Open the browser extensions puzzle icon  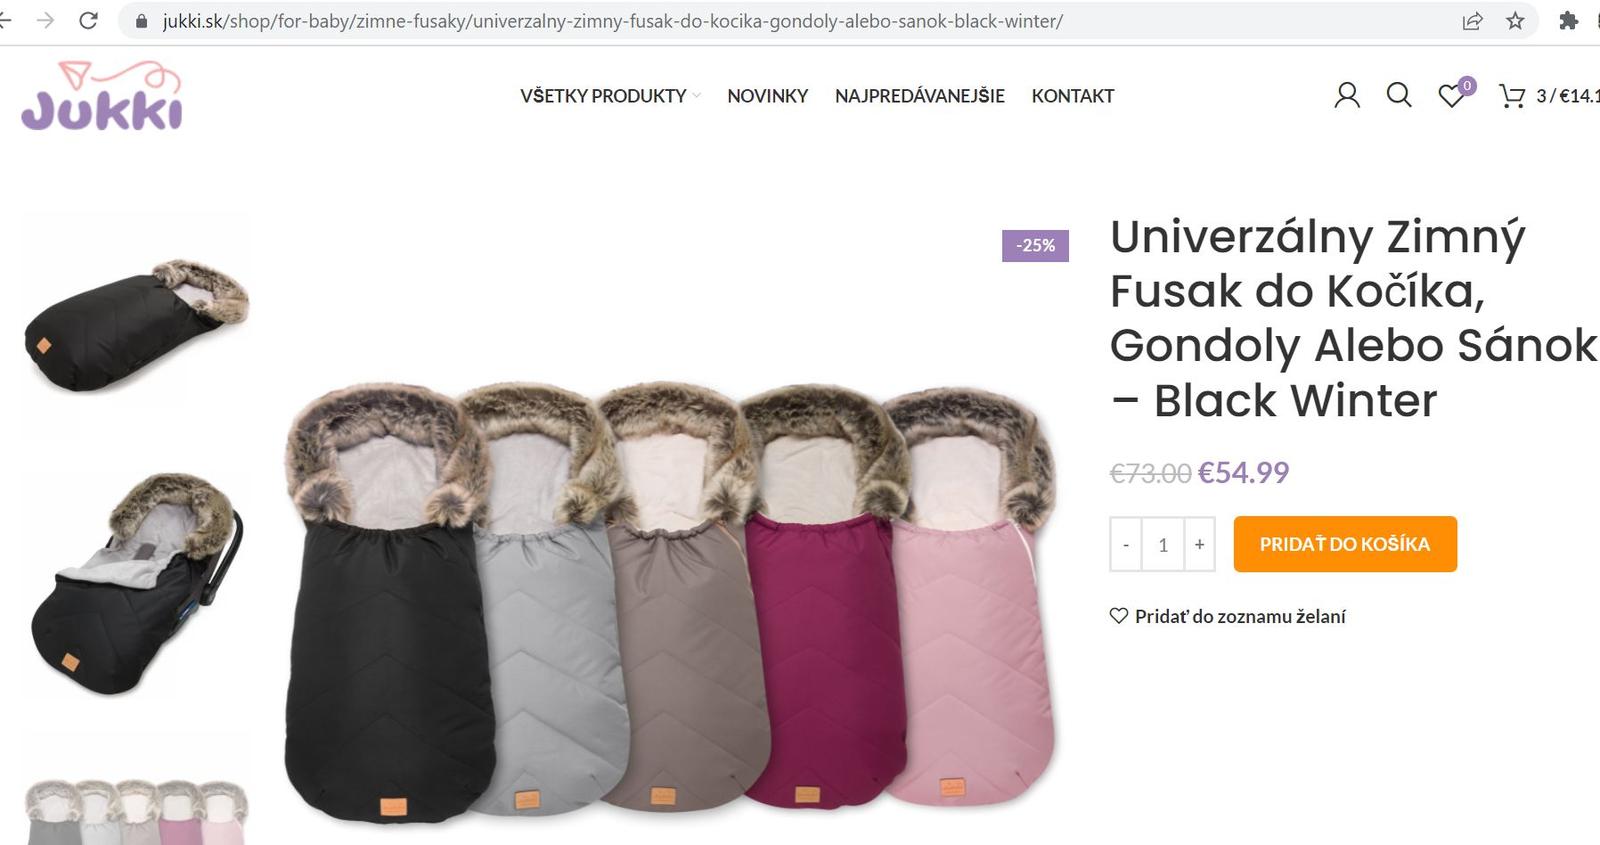pos(1568,21)
